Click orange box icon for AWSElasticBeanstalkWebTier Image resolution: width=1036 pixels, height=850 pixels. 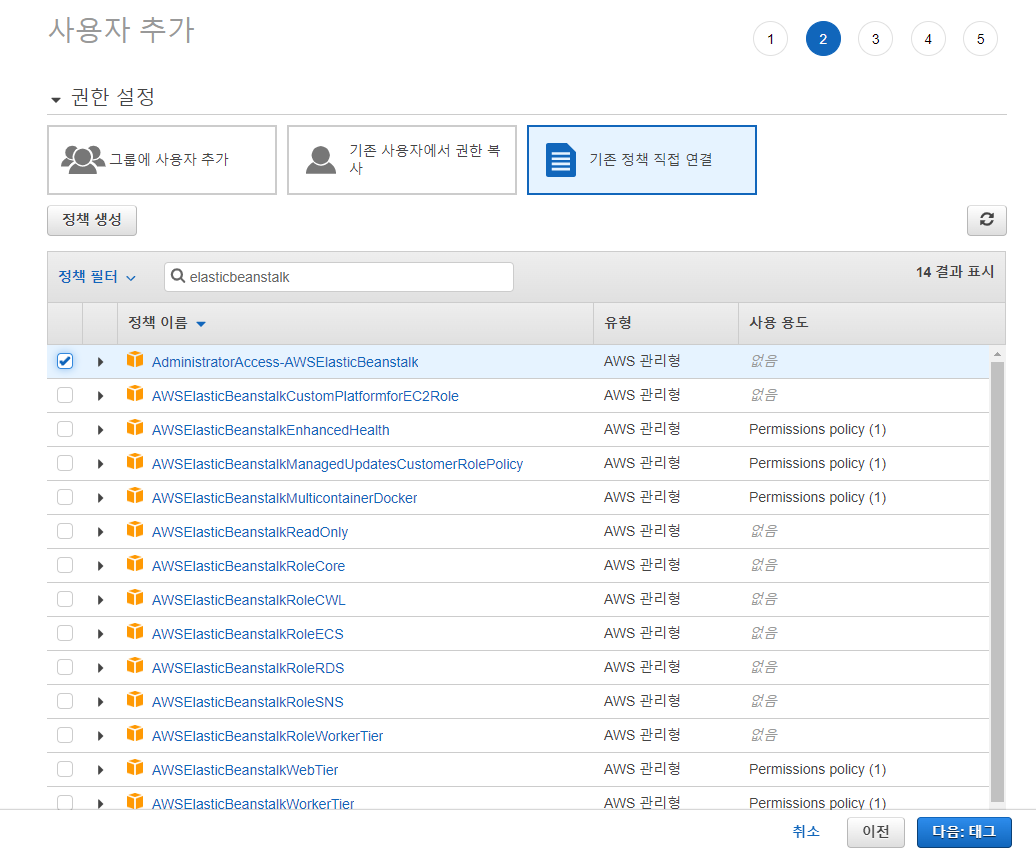click(x=135, y=767)
